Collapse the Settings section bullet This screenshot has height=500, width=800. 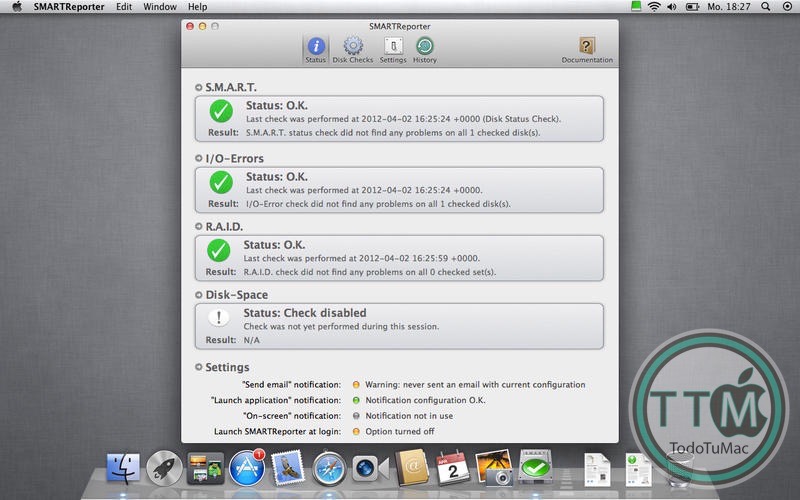(198, 367)
